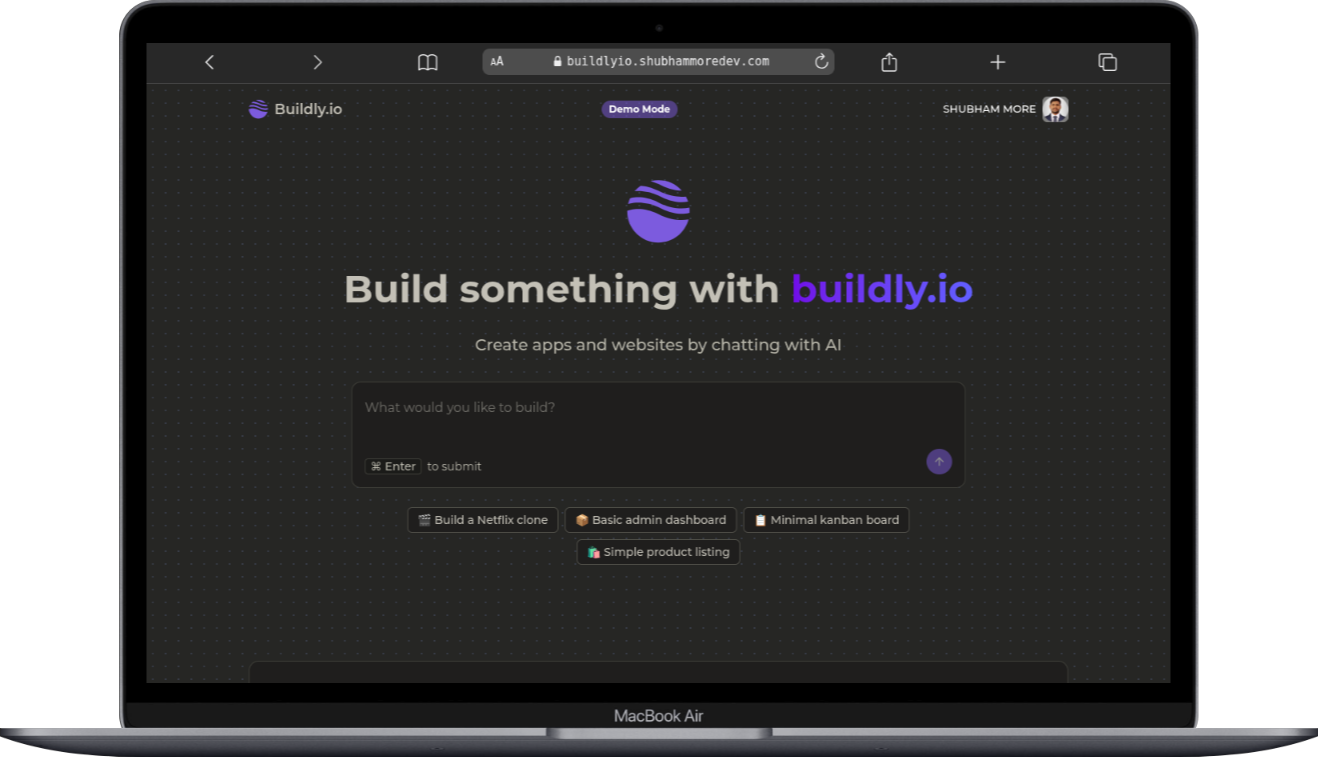This screenshot has height=757, width=1318.
Task: Select the Simple product listing suggestion
Action: tap(658, 551)
